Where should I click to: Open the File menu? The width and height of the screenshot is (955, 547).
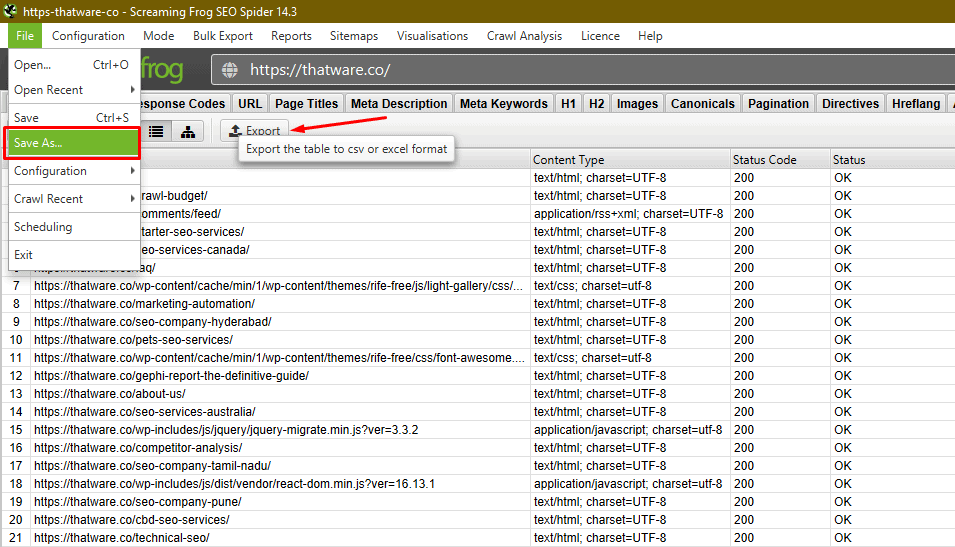click(x=25, y=36)
